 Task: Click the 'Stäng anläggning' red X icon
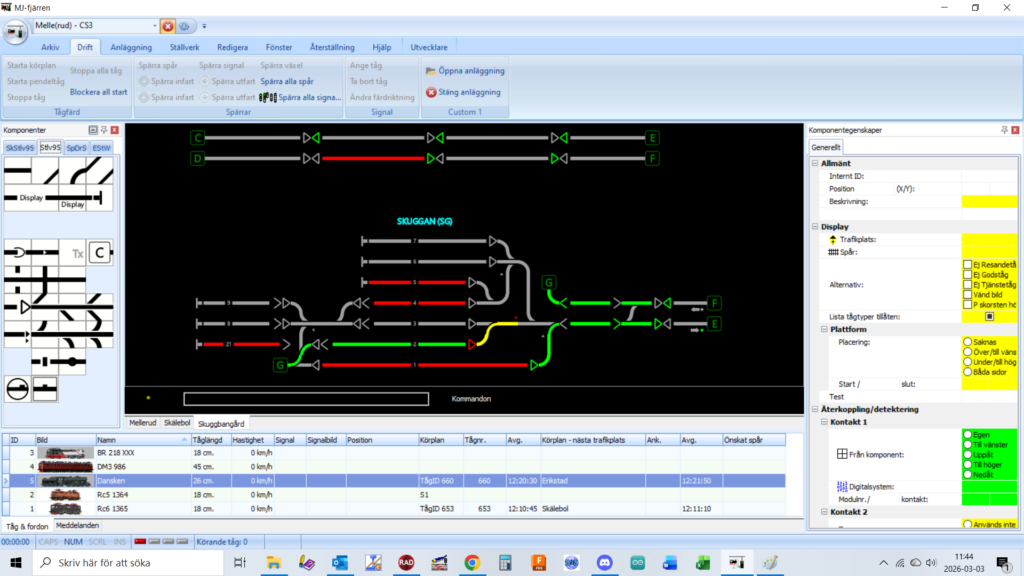(x=431, y=92)
